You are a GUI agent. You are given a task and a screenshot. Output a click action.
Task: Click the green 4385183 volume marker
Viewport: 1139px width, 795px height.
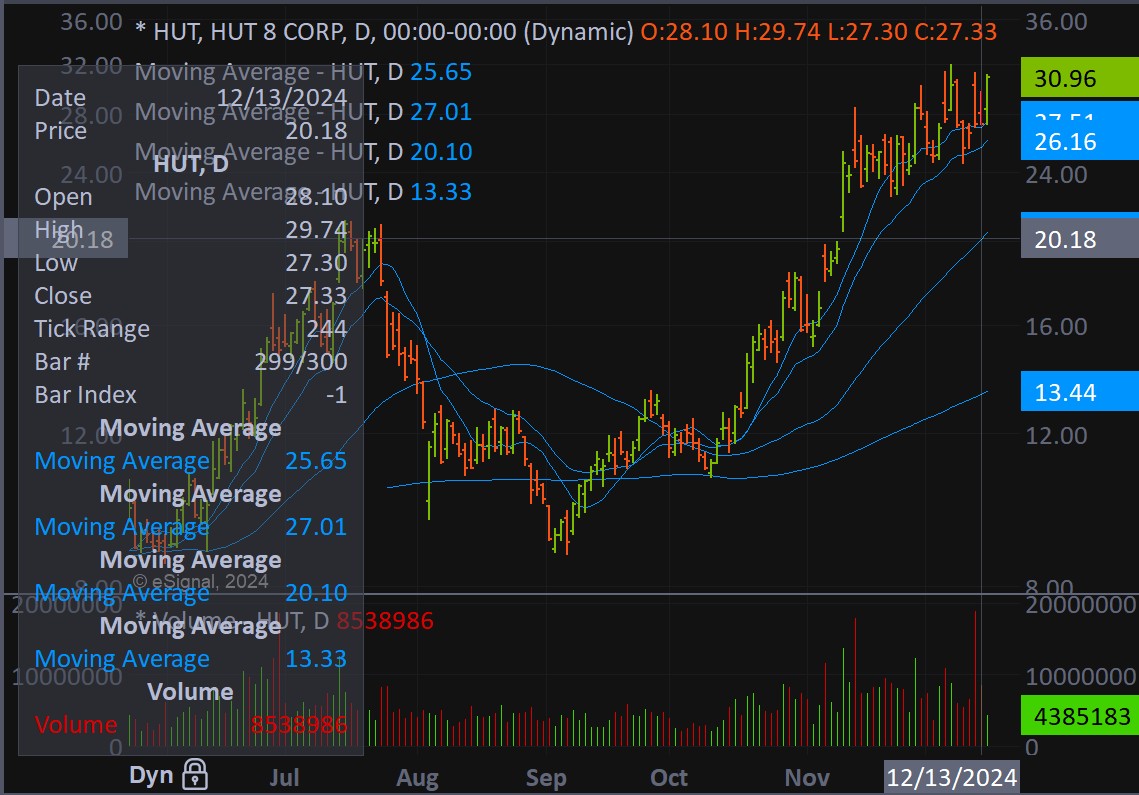1079,716
